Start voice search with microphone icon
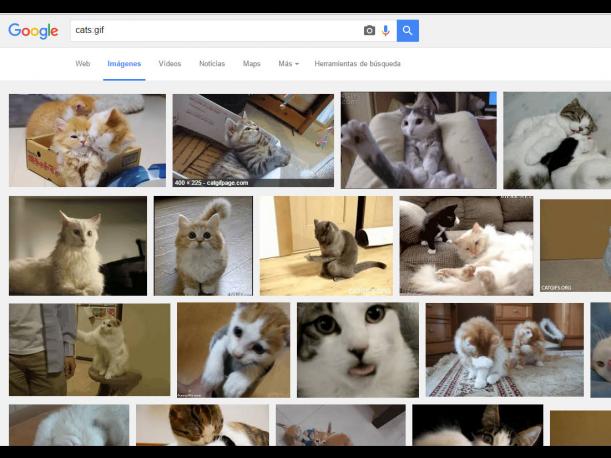 (385, 30)
